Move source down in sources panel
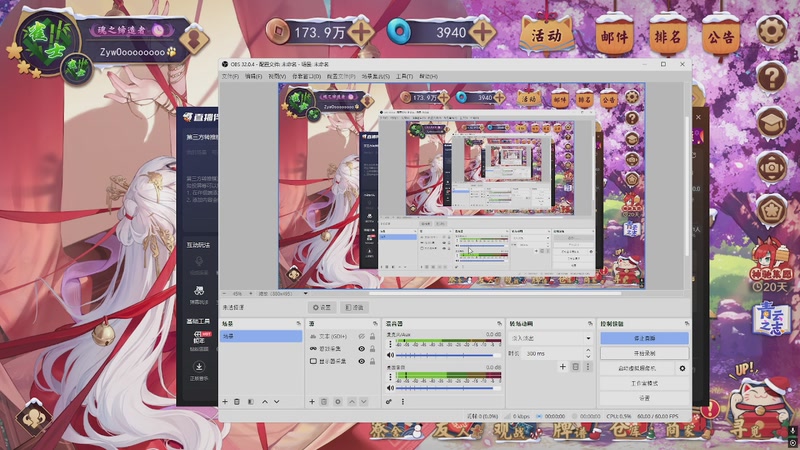 (x=364, y=402)
